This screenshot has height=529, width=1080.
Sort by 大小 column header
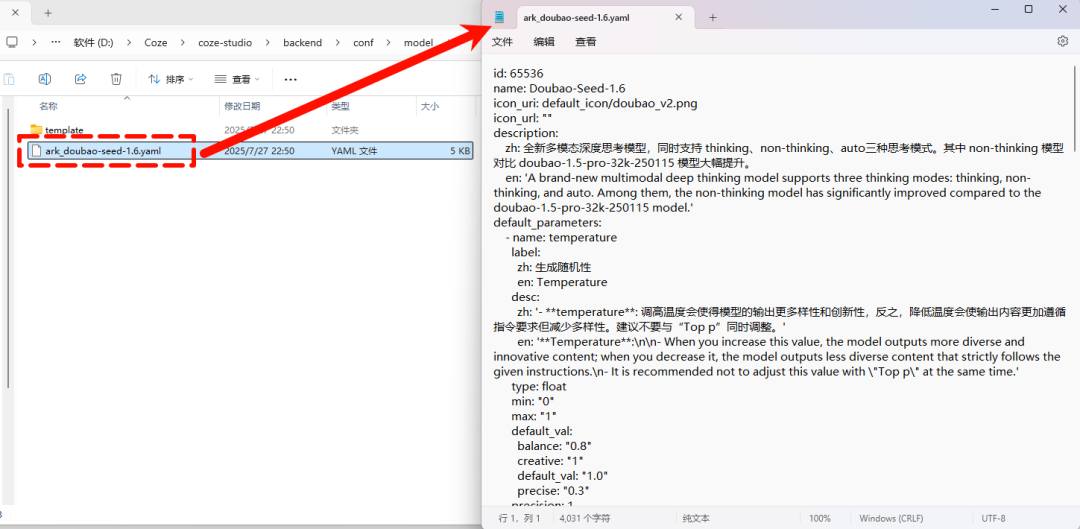pyautogui.click(x=430, y=106)
